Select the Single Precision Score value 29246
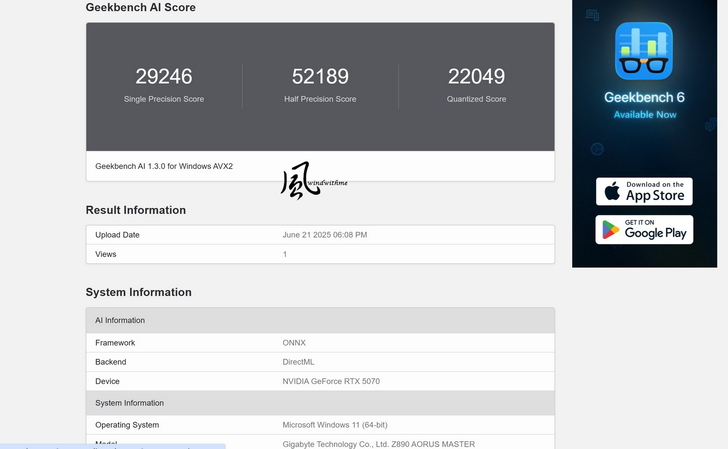The width and height of the screenshot is (728, 449). [x=164, y=77]
